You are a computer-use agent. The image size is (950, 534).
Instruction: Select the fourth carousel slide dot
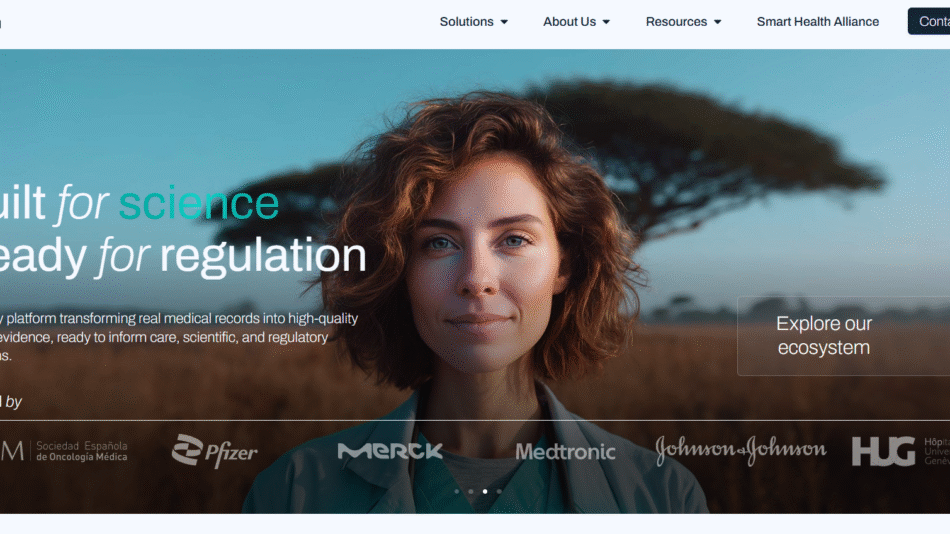point(499,492)
